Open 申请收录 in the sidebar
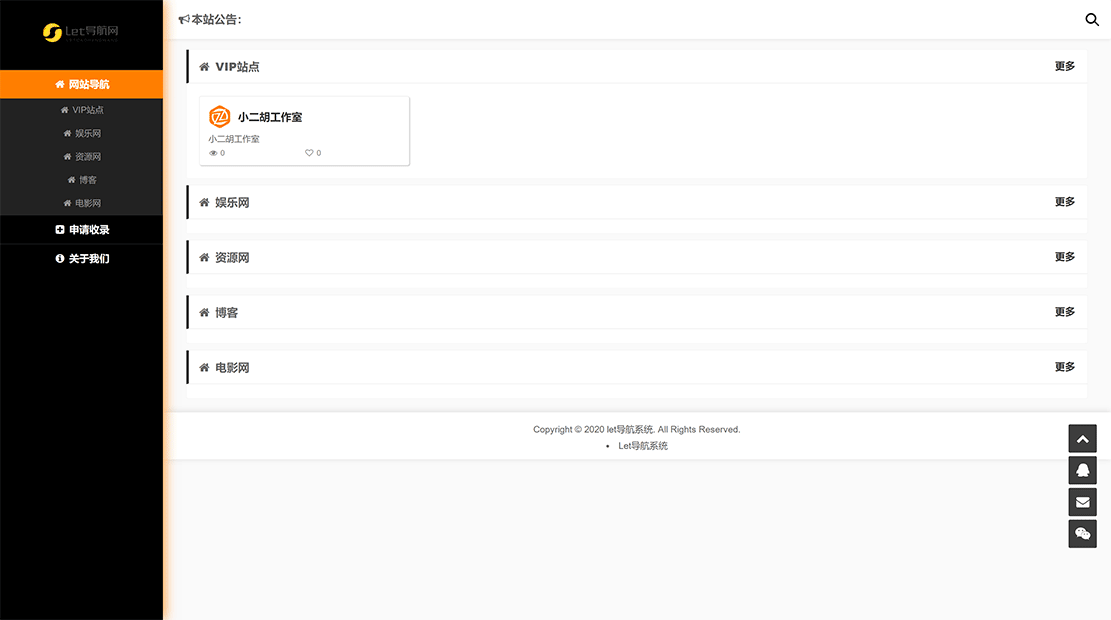 tap(82, 230)
